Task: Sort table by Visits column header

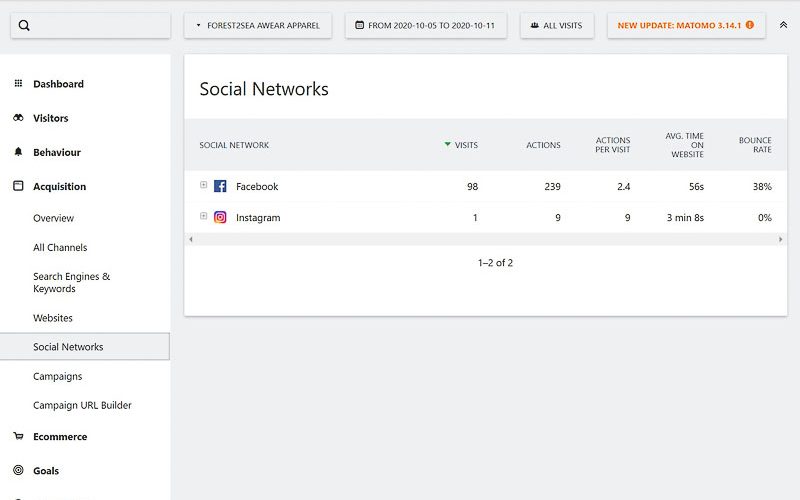Action: click(465, 145)
